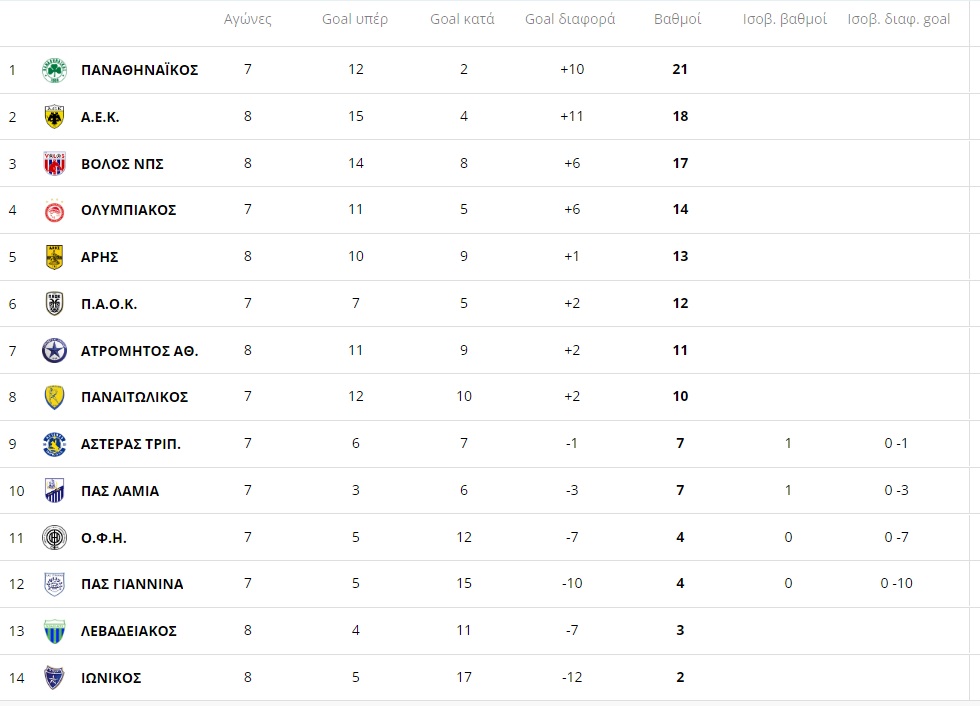Click the Atromitos blue star logo
980x706 pixels.
point(54,351)
